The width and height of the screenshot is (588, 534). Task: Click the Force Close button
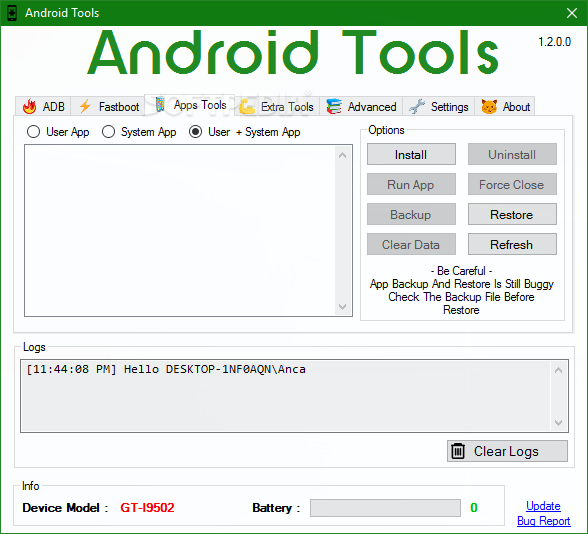coord(512,184)
